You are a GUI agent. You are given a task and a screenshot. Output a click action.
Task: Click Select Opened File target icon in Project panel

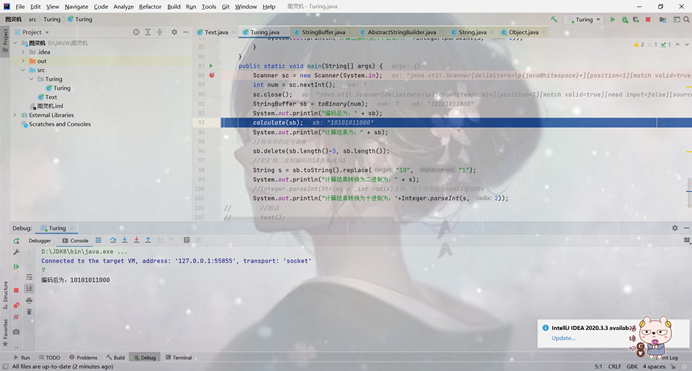click(x=136, y=32)
